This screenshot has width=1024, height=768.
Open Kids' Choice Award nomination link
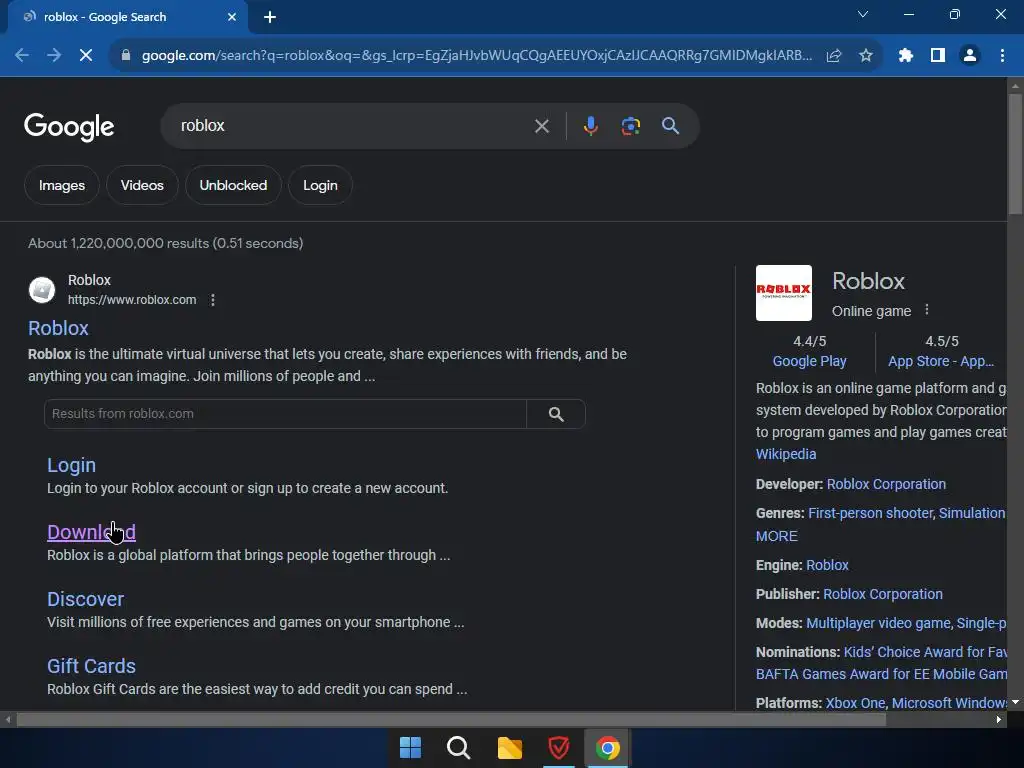[925, 652]
